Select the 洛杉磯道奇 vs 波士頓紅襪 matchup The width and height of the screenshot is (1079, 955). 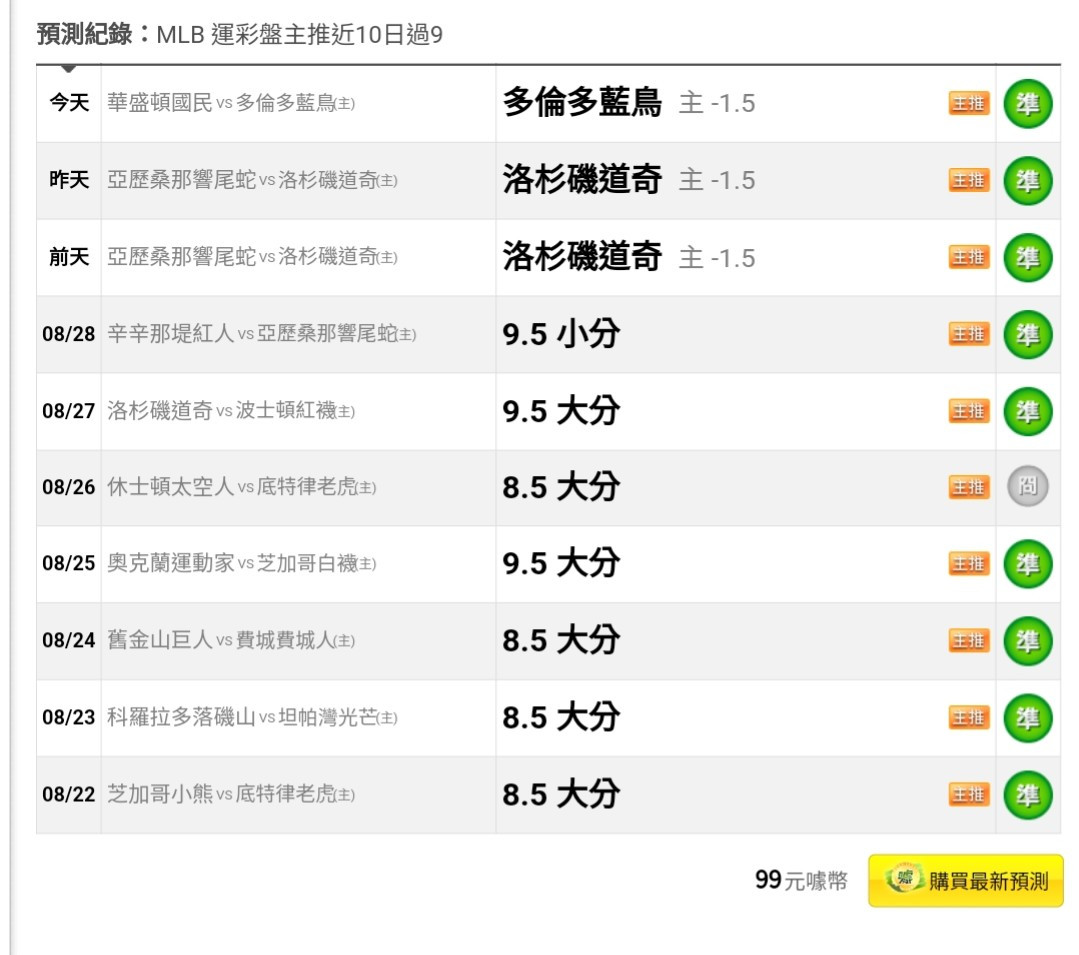point(231,411)
